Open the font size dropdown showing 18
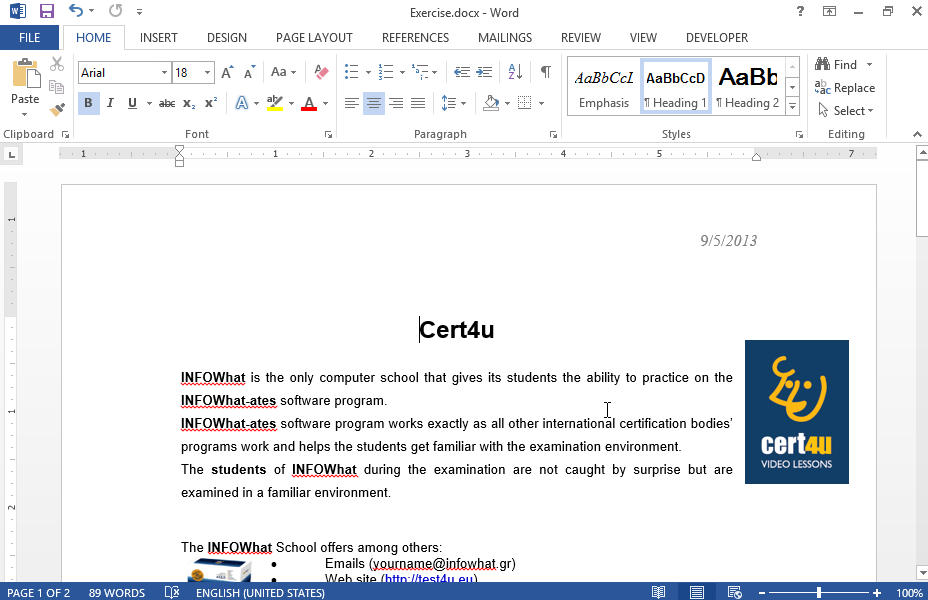The height and width of the screenshot is (600, 928). tap(207, 73)
